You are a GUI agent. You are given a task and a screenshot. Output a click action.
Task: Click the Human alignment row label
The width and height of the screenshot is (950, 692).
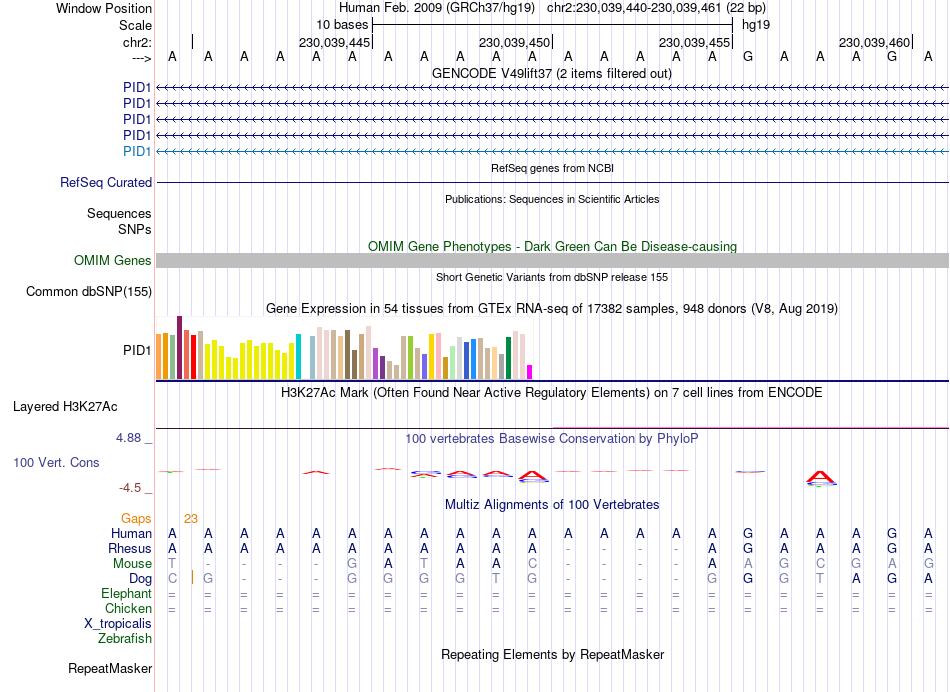[131, 533]
